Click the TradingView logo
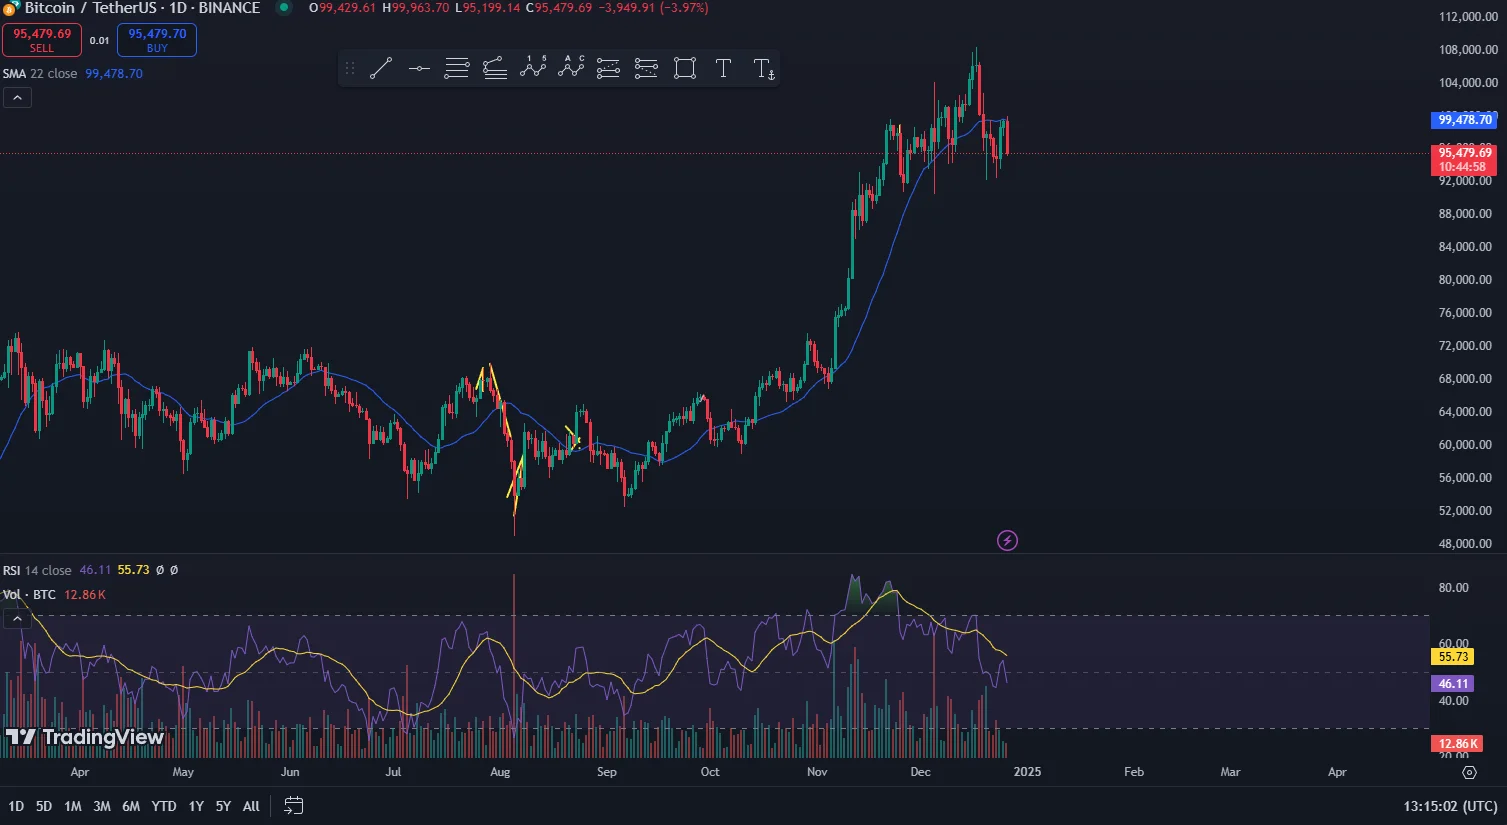This screenshot has height=825, width=1507. pyautogui.click(x=84, y=738)
